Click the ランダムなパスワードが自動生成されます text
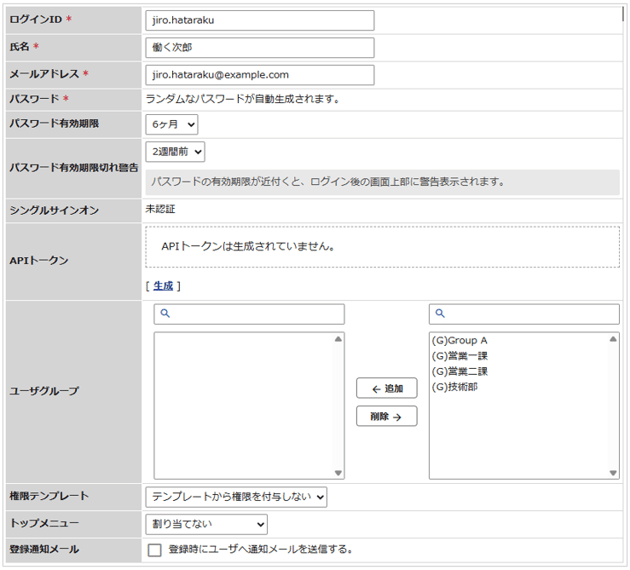This screenshot has height=570, width=630. pos(243,99)
